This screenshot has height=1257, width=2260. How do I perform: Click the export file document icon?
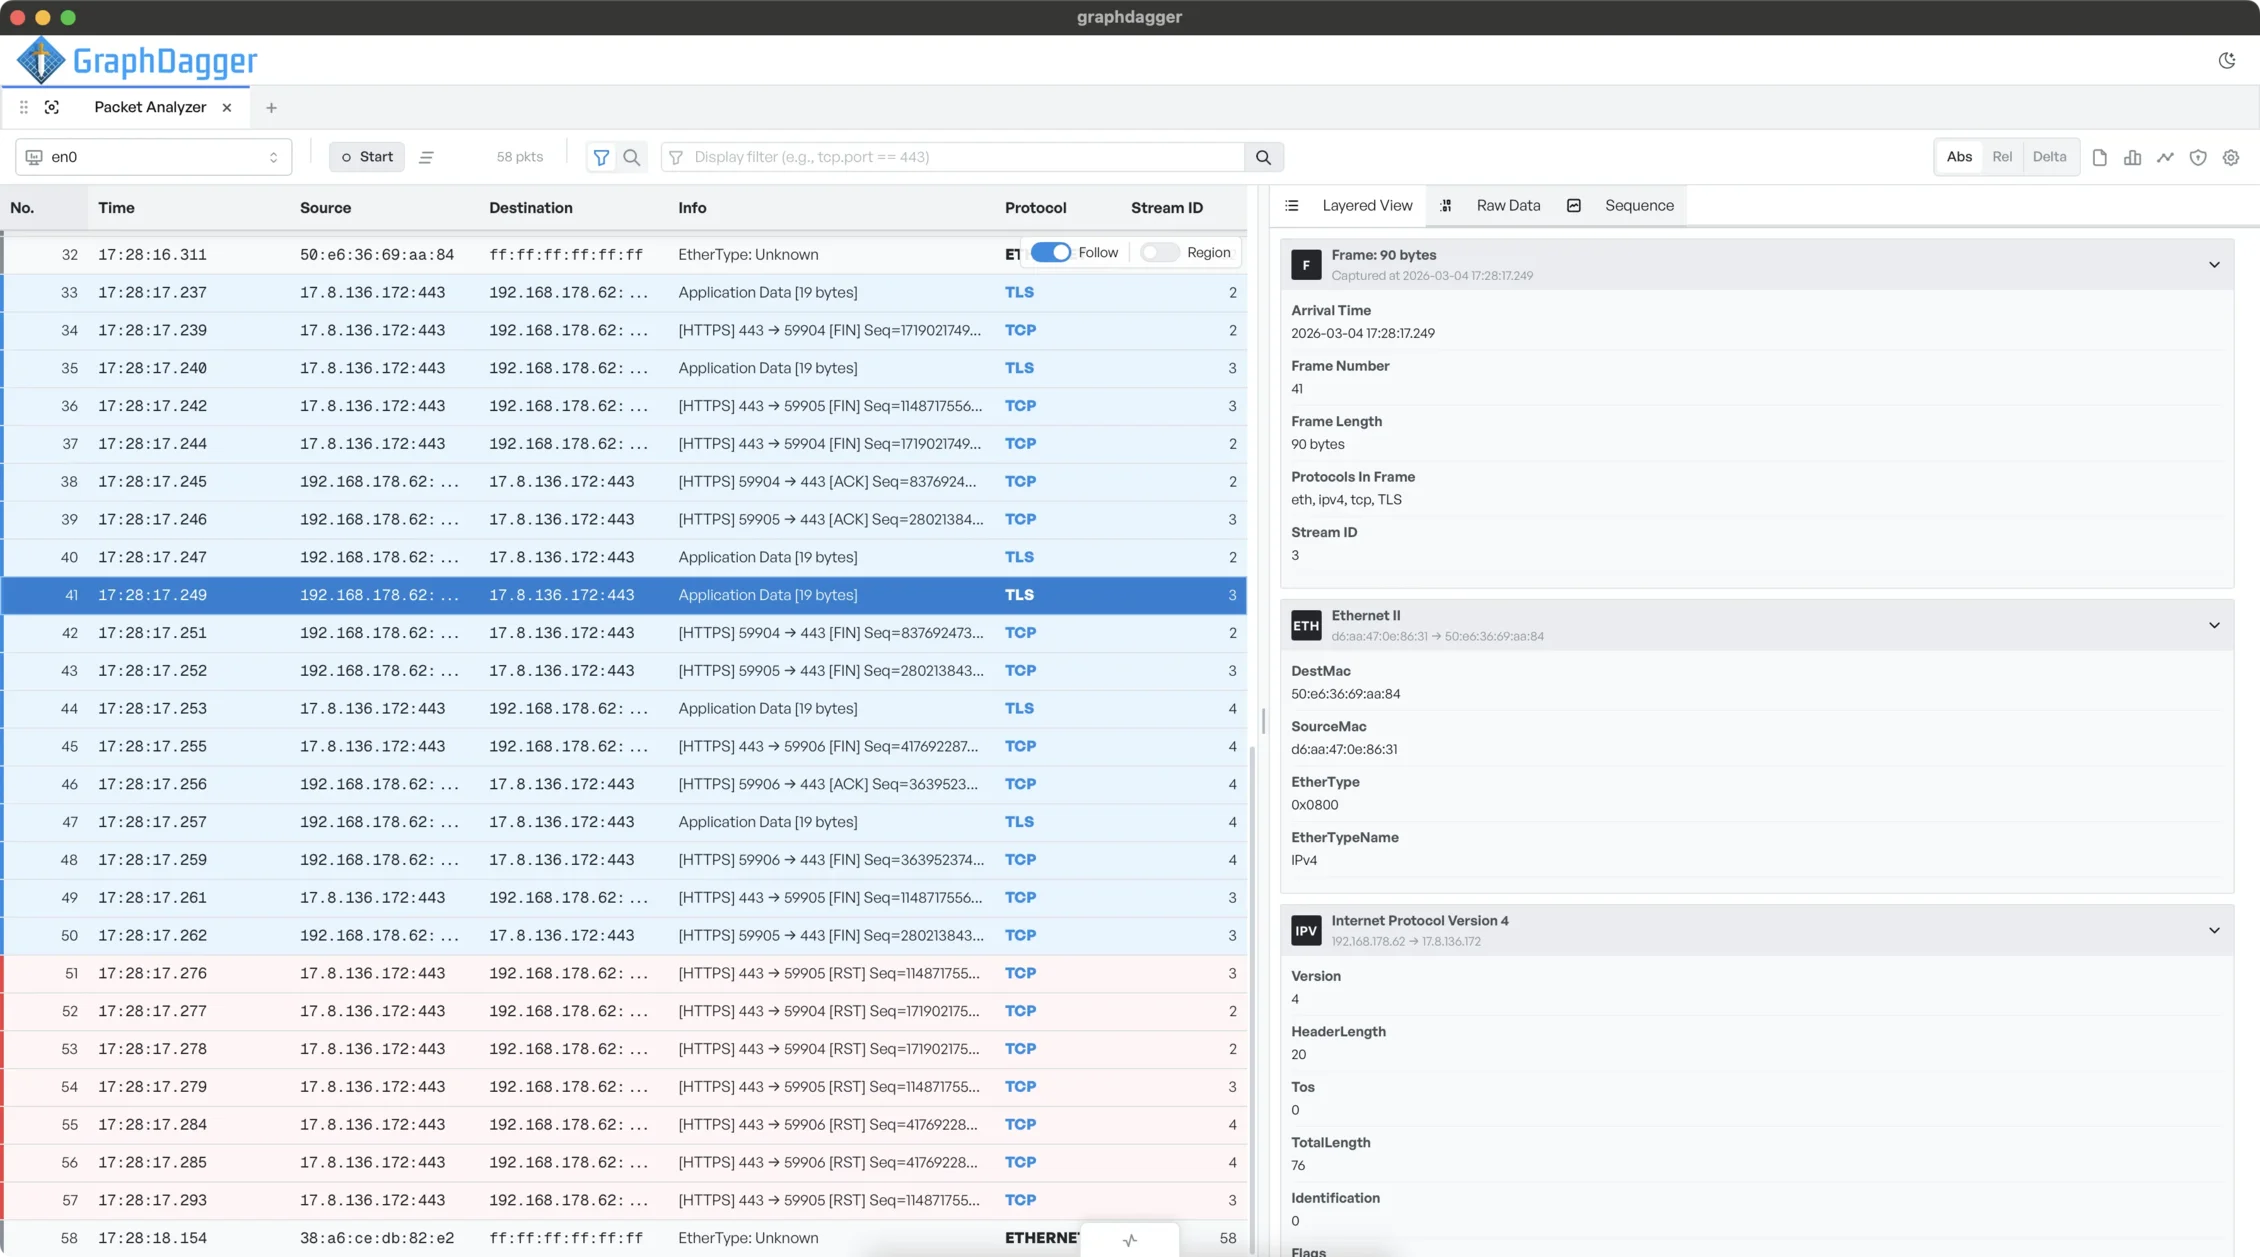(x=2100, y=157)
